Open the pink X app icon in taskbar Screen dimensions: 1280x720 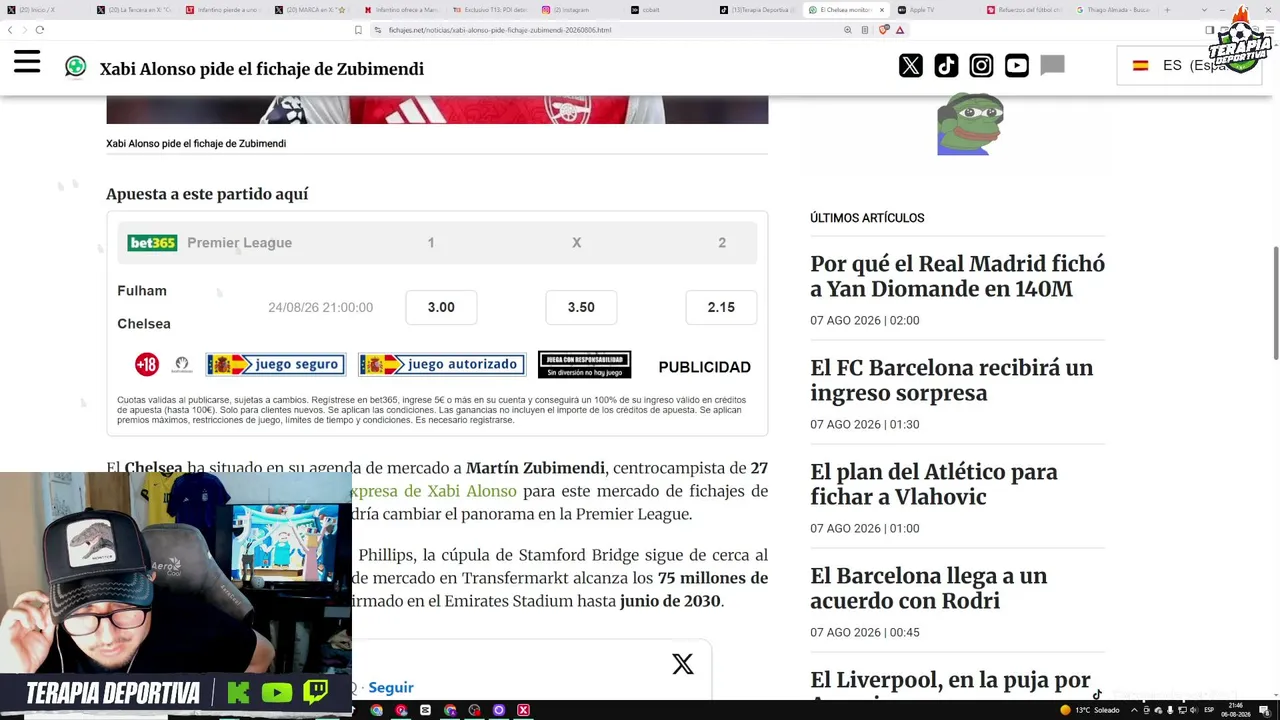523,710
